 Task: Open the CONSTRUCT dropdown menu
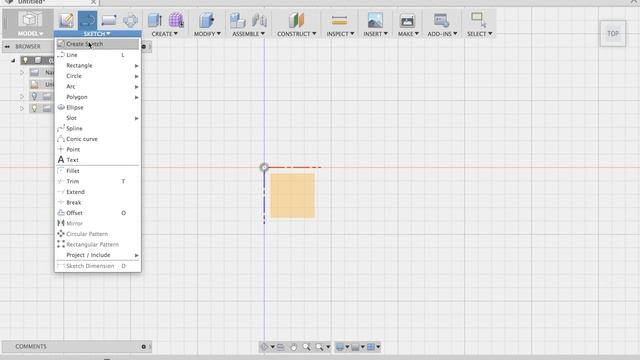(297, 34)
